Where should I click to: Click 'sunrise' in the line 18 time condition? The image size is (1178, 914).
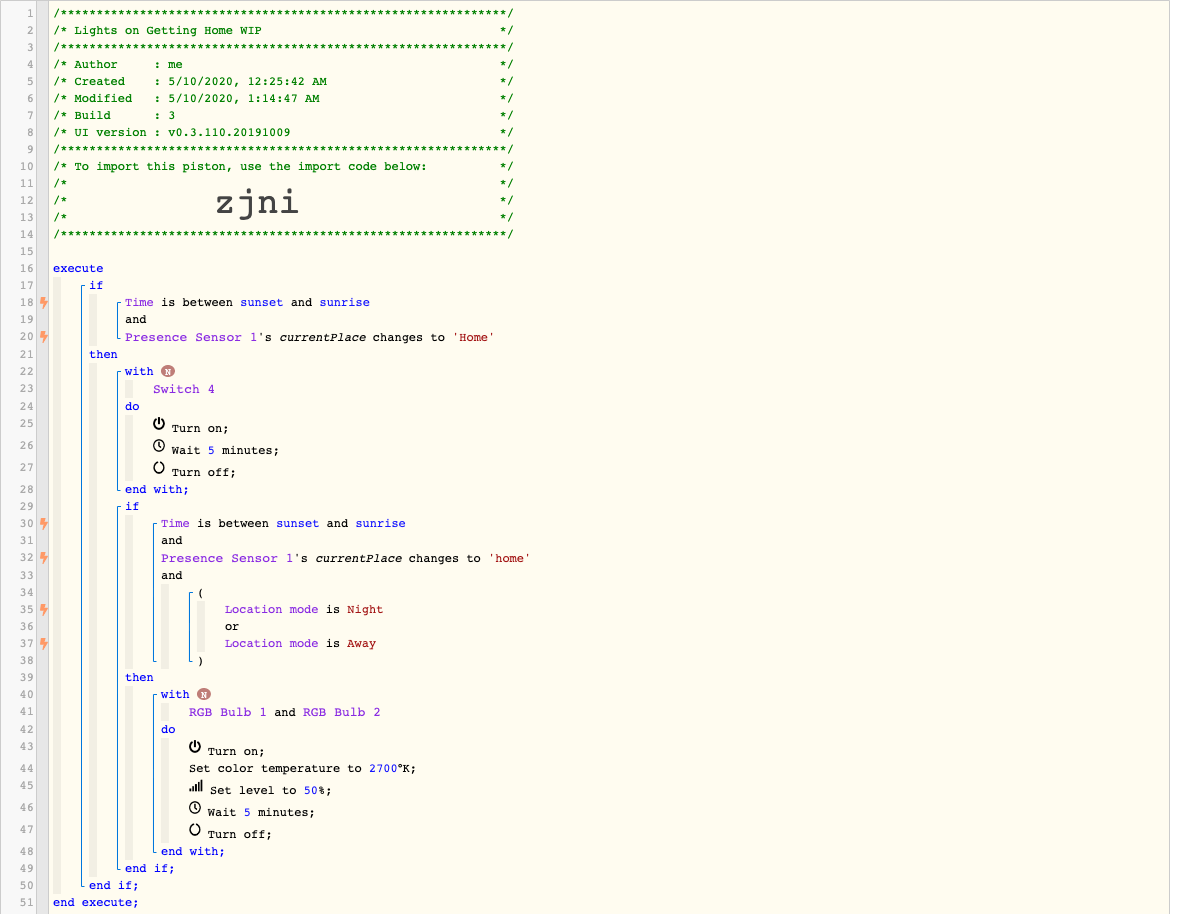pos(345,303)
